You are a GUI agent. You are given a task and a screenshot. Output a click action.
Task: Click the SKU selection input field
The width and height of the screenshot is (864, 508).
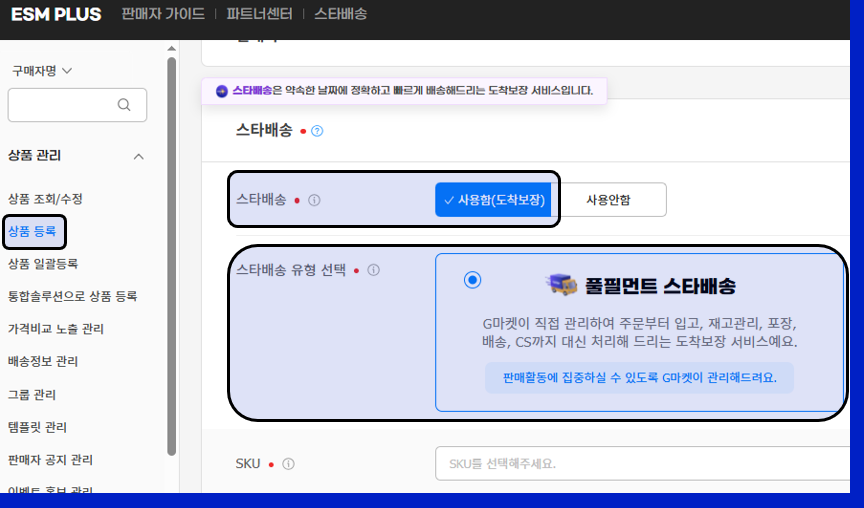(642, 464)
